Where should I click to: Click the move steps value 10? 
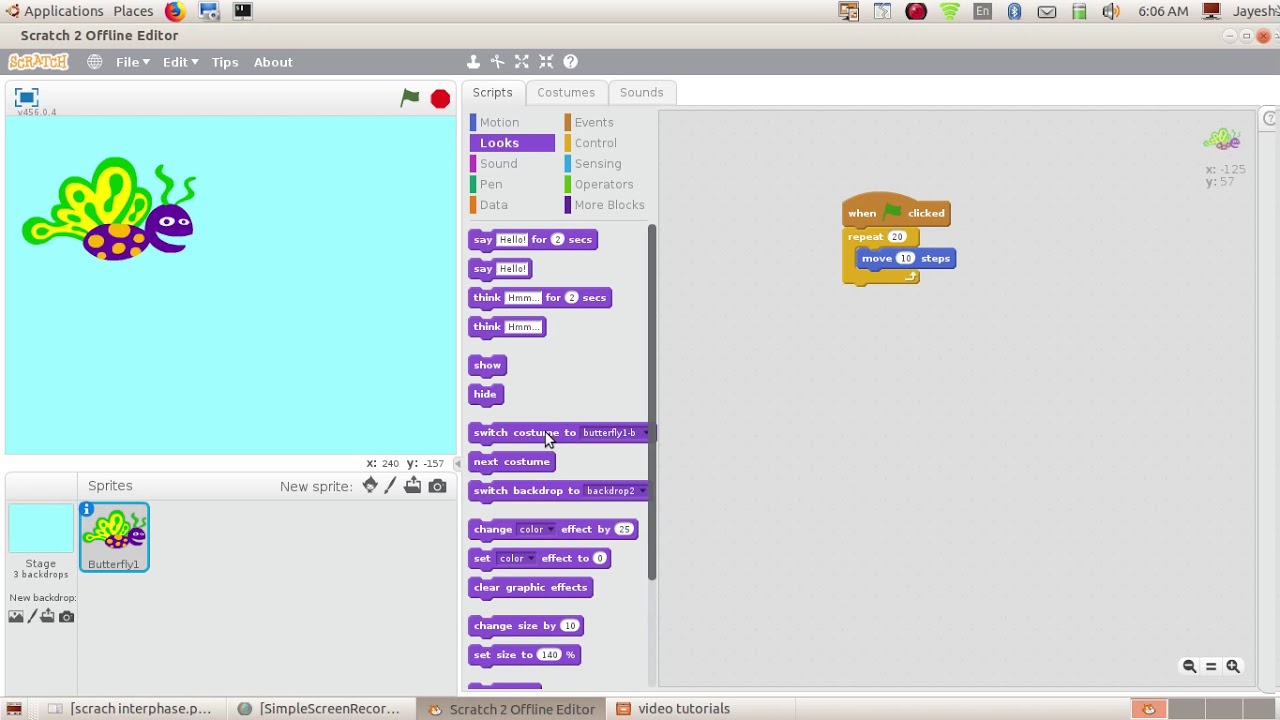pos(905,258)
